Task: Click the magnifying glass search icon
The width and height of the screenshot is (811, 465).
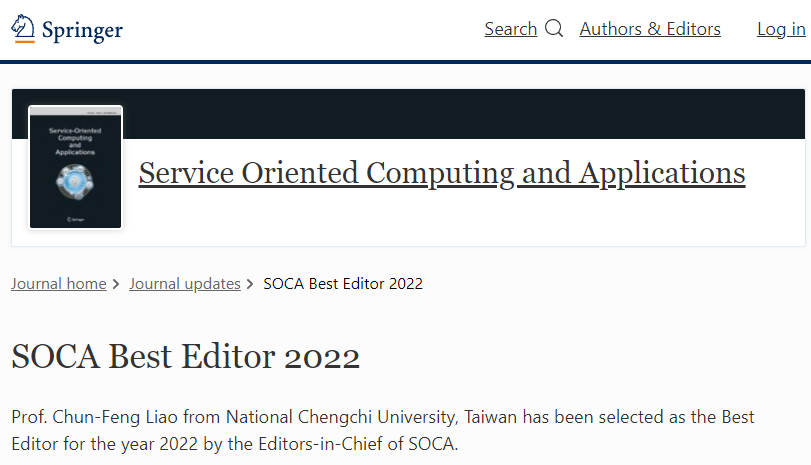Action: pos(554,28)
